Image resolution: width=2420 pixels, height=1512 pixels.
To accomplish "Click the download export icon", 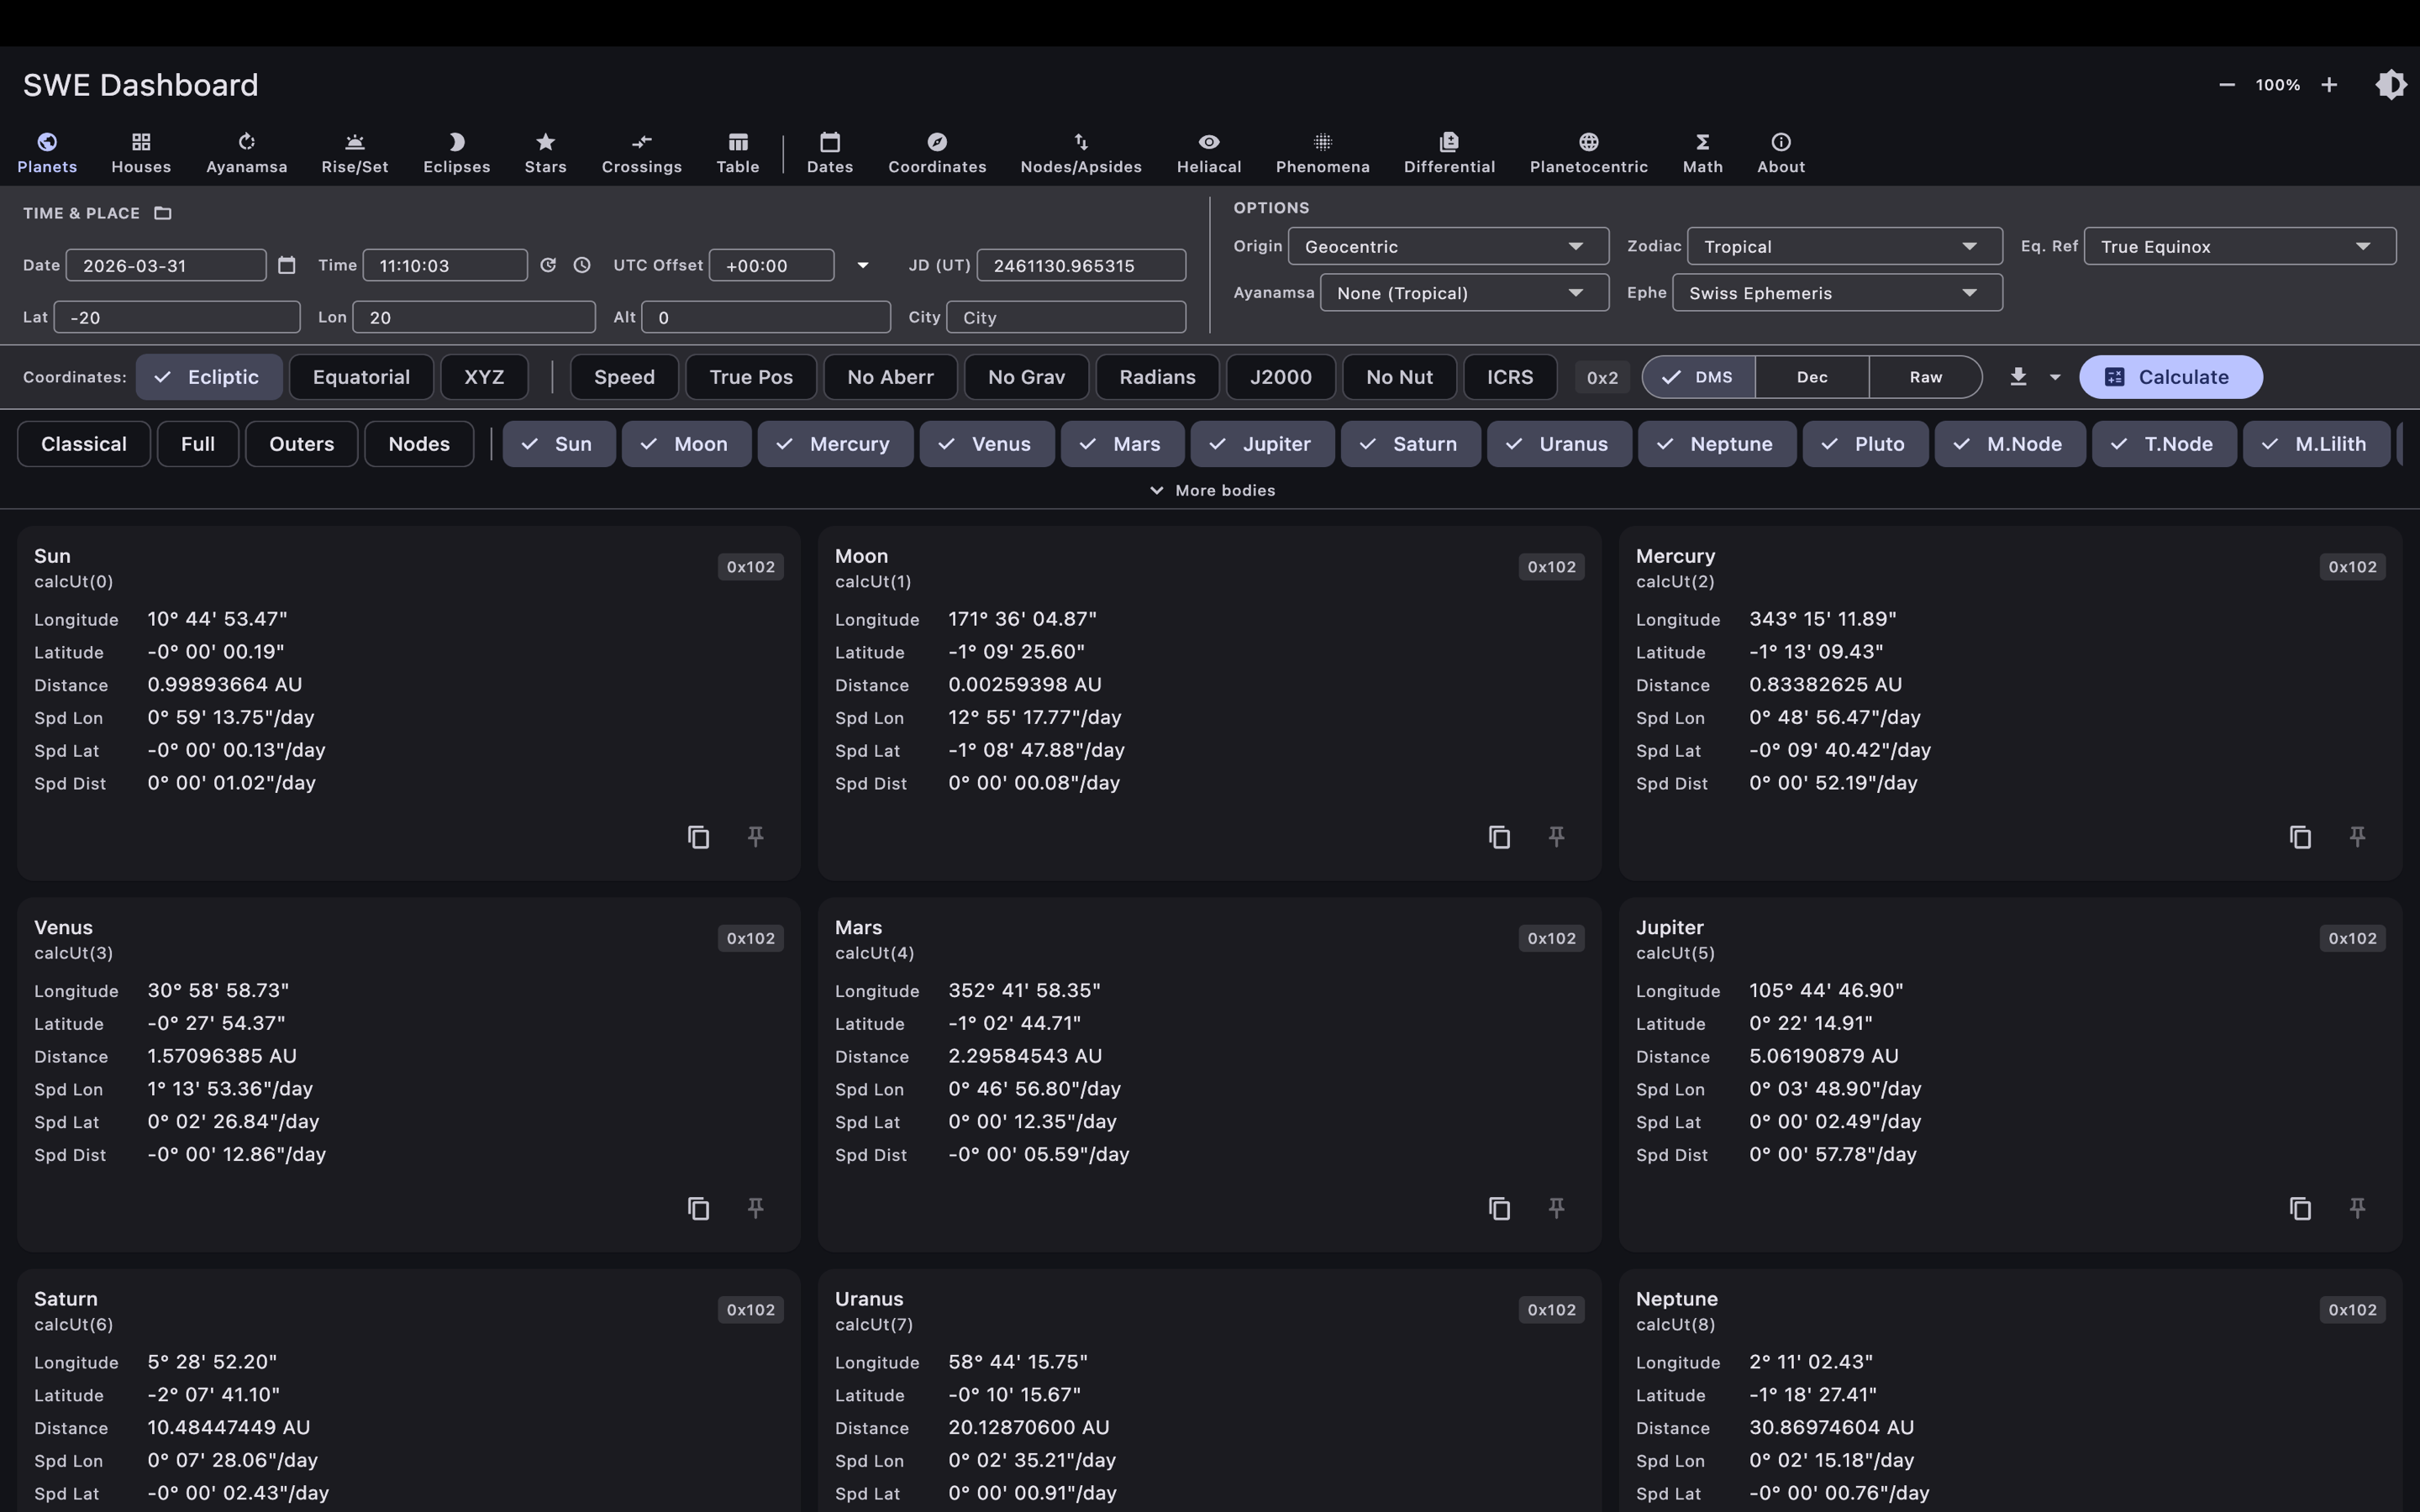I will coord(2018,377).
